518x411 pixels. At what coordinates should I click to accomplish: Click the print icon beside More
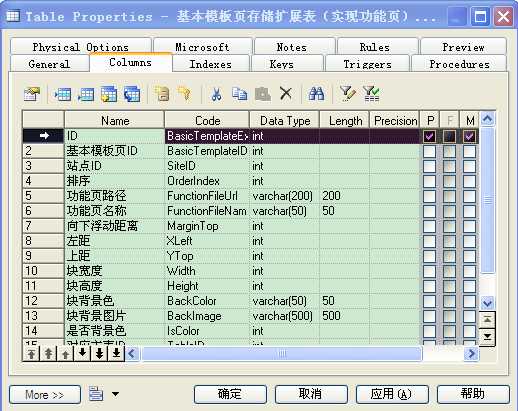point(96,393)
